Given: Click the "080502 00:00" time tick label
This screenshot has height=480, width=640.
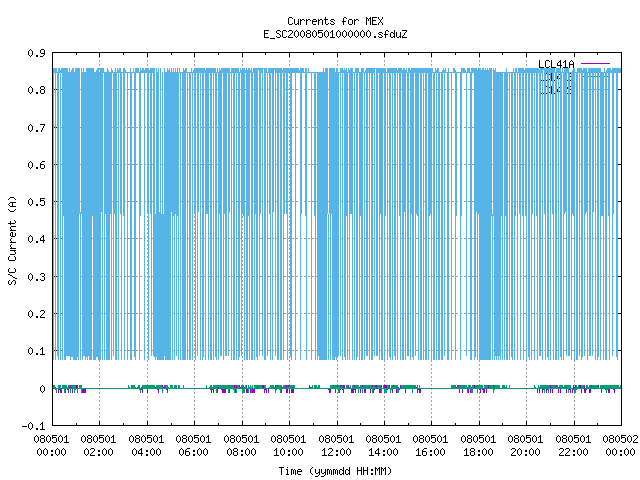Looking at the screenshot, I should (x=620, y=446).
